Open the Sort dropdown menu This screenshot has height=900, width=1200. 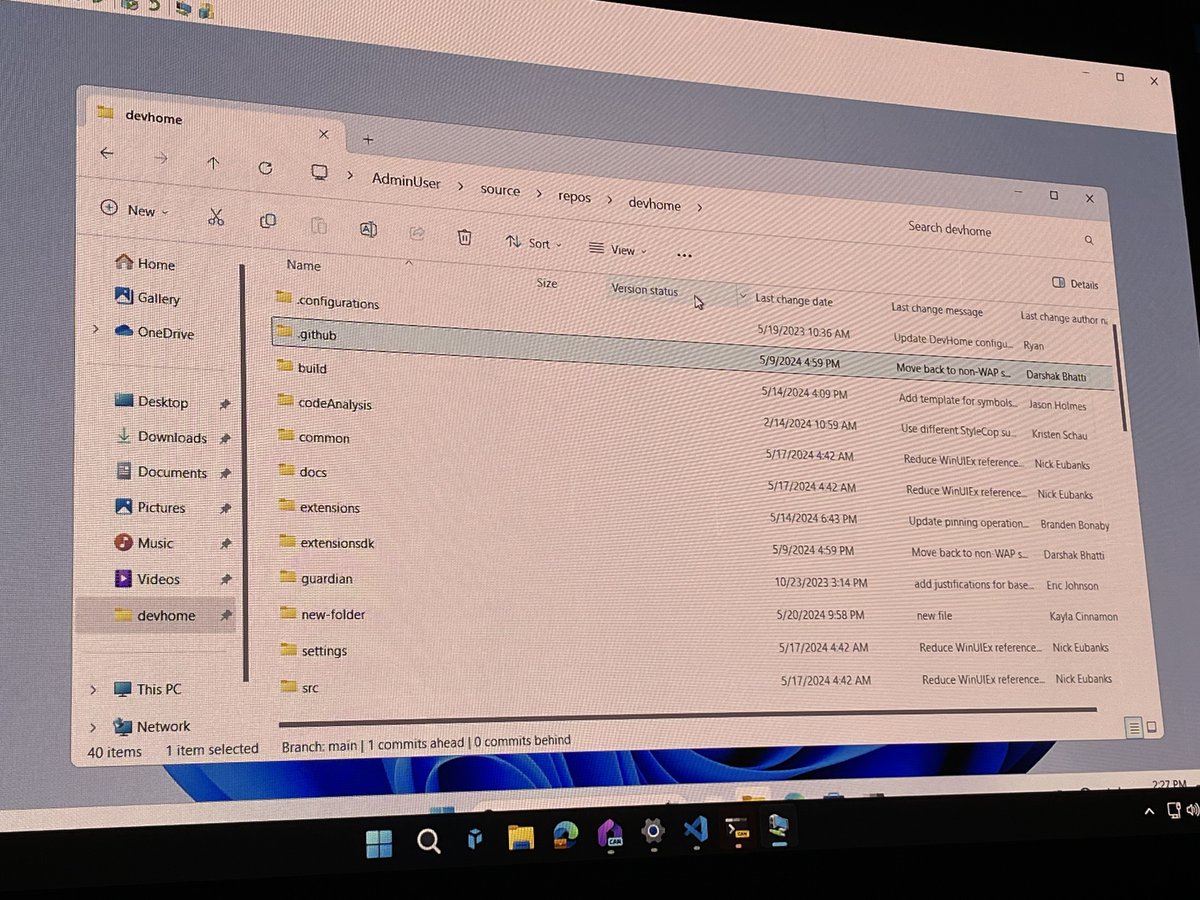(533, 243)
